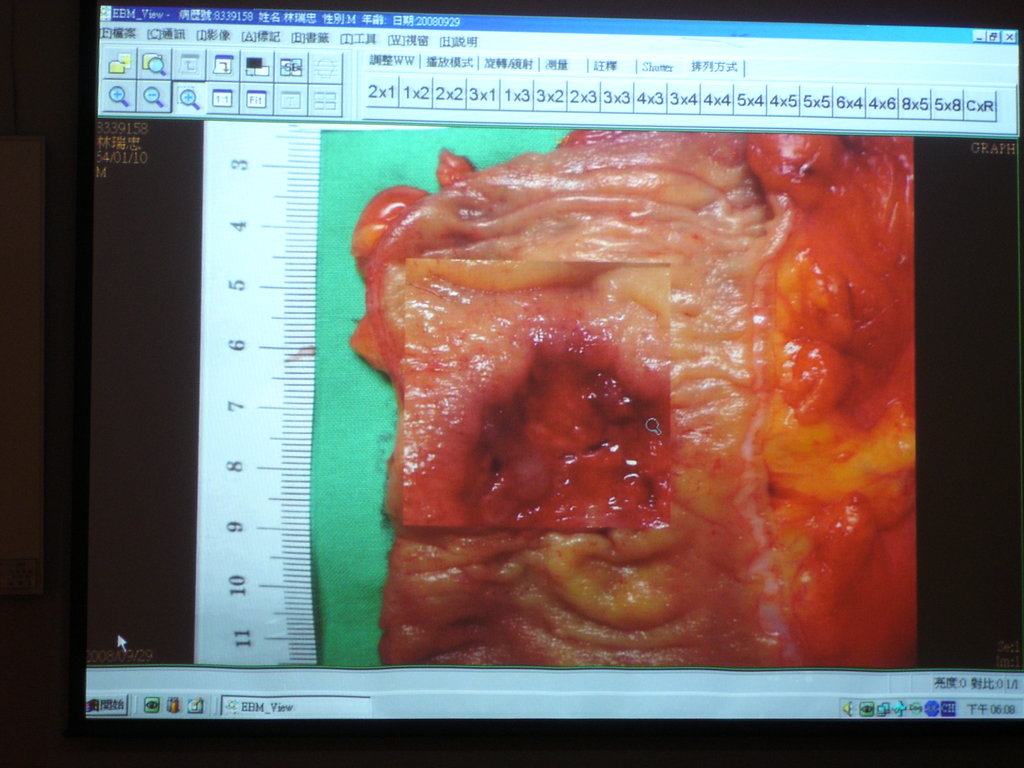Click the zoom out magnifier icon
This screenshot has height=768, width=1024.
tap(153, 97)
